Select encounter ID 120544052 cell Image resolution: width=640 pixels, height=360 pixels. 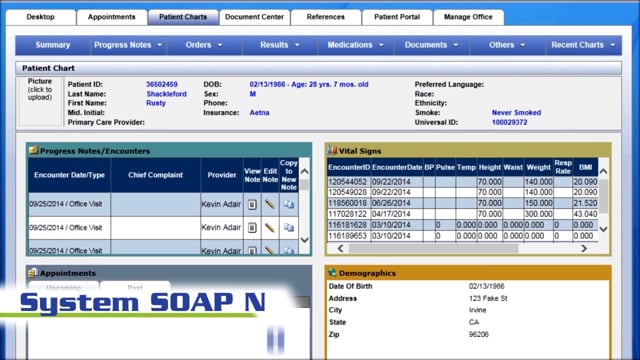coord(349,182)
